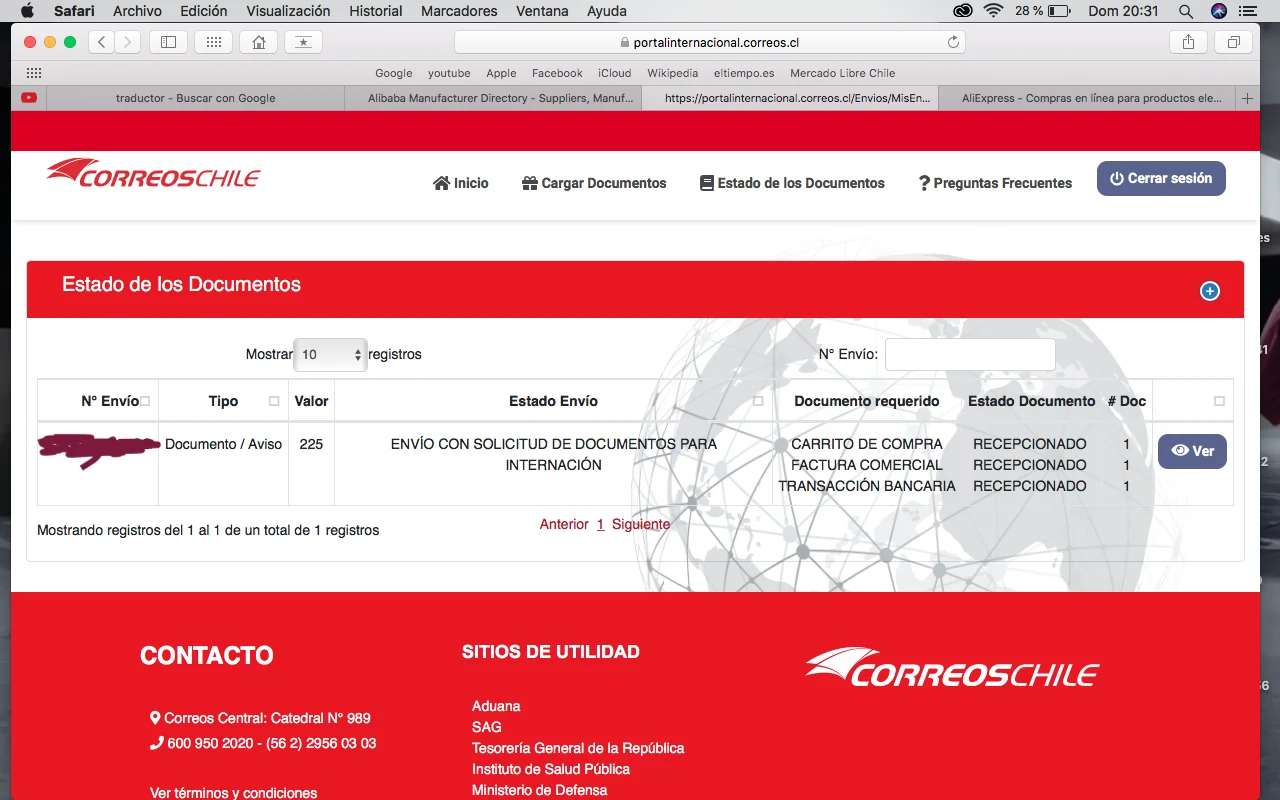Click the Anterior pagination link
Image resolution: width=1280 pixels, height=800 pixels.
pyautogui.click(x=564, y=524)
